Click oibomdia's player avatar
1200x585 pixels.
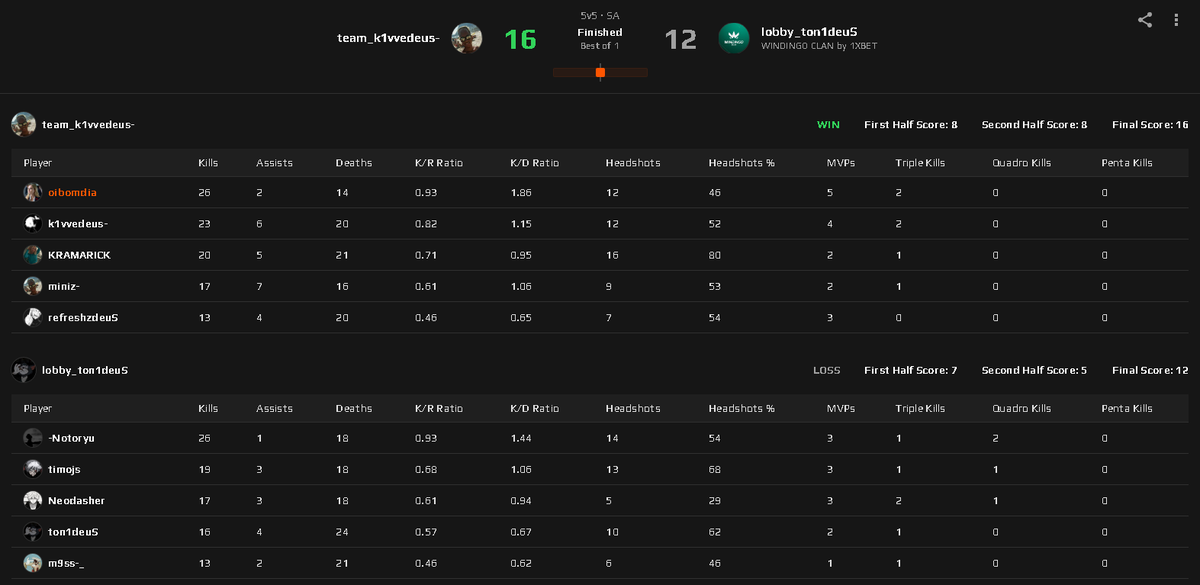click(x=33, y=192)
